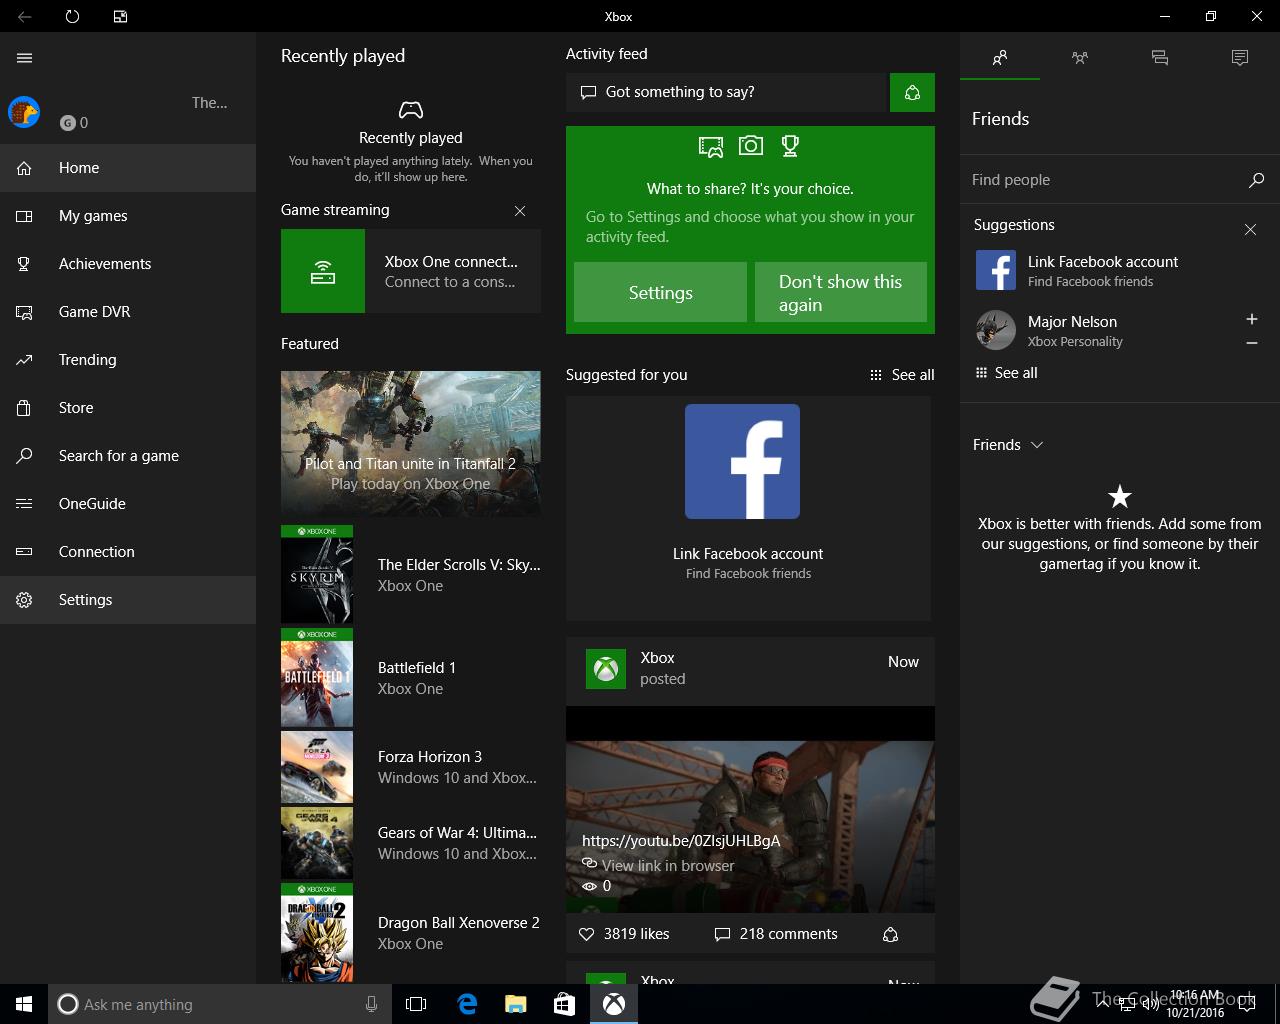Click Xbox poster avatar icon
The height and width of the screenshot is (1024, 1280).
(605, 669)
